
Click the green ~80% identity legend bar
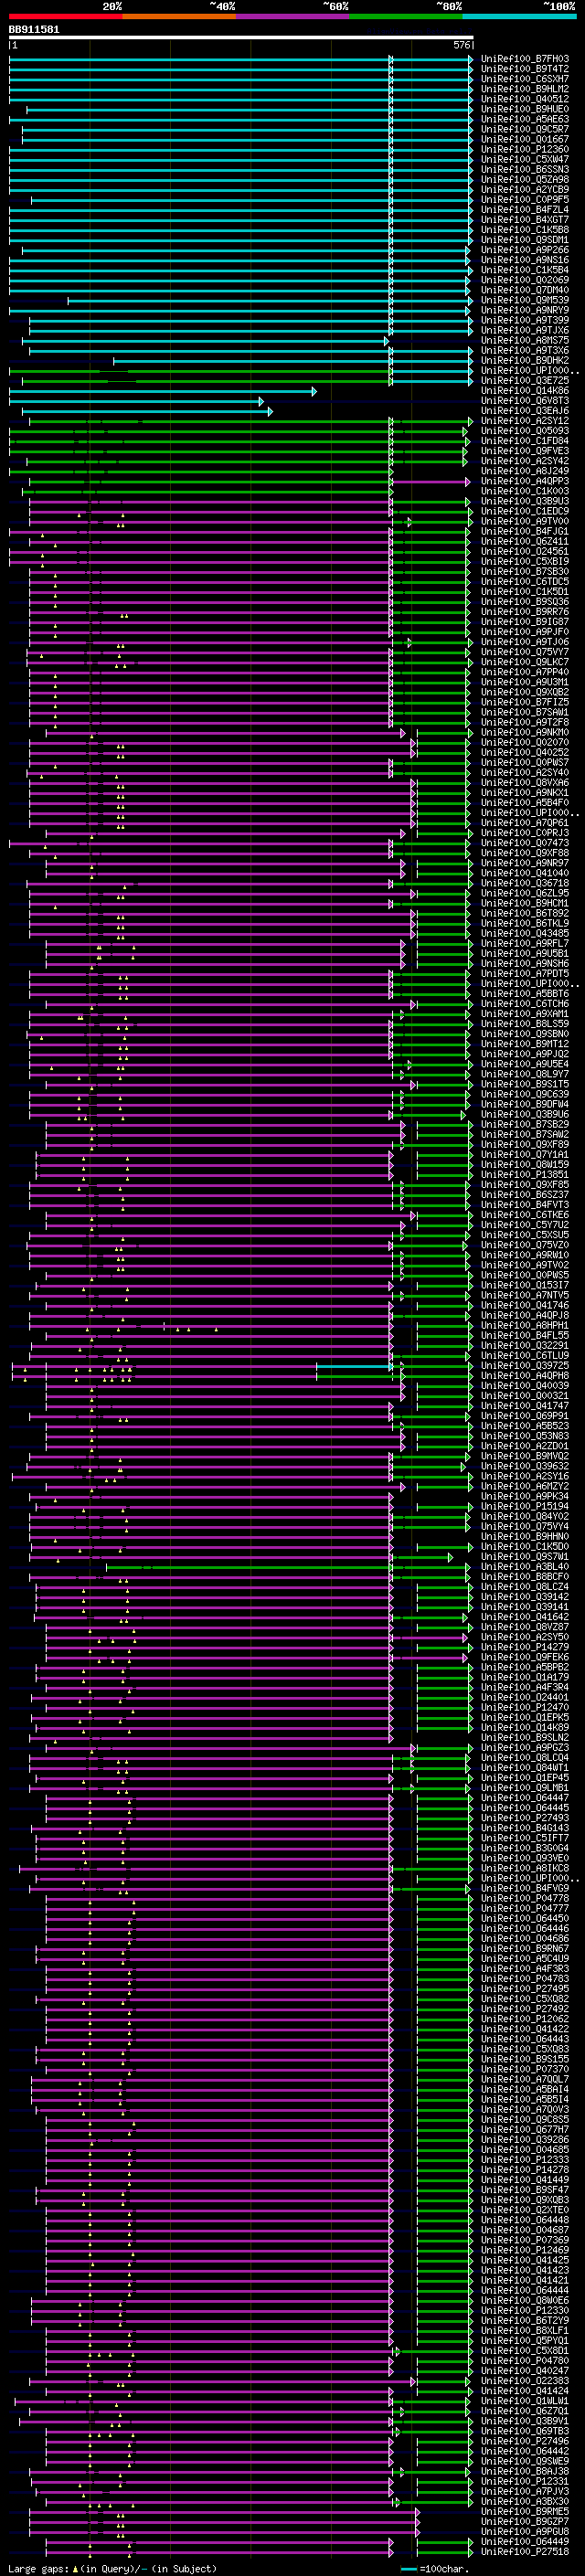tap(406, 16)
